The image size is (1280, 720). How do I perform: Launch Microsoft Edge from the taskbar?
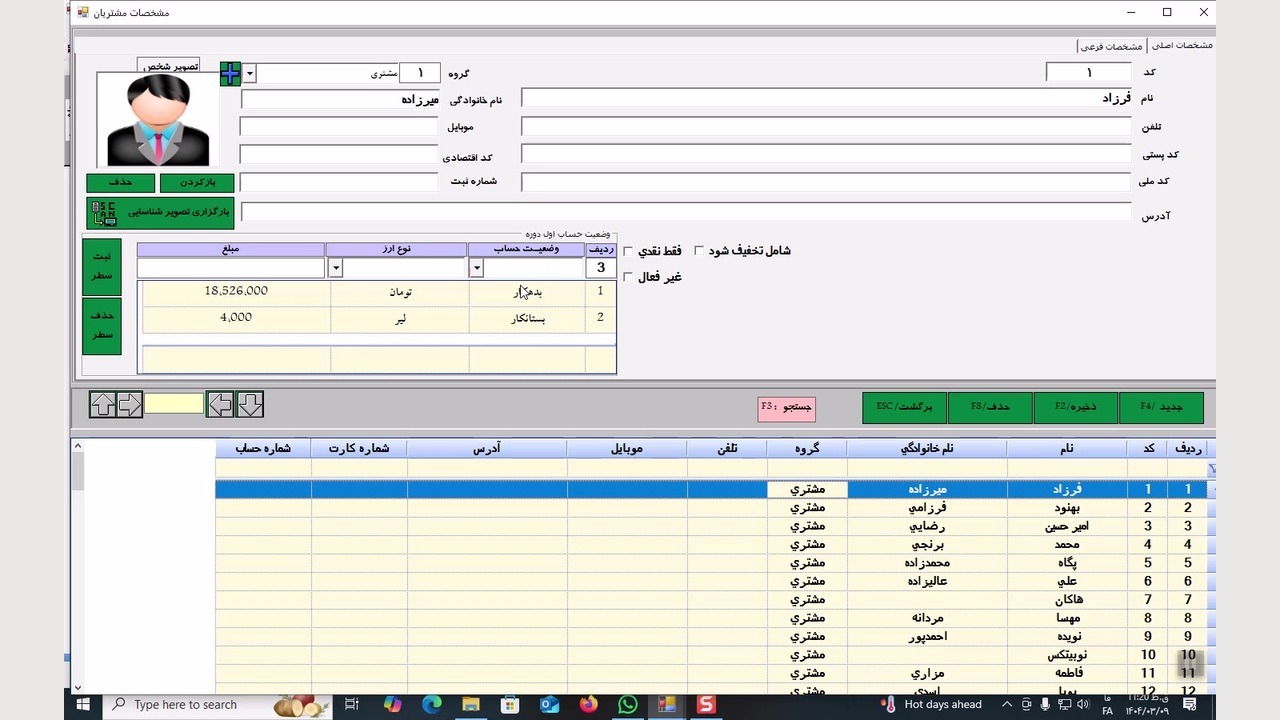pos(431,705)
